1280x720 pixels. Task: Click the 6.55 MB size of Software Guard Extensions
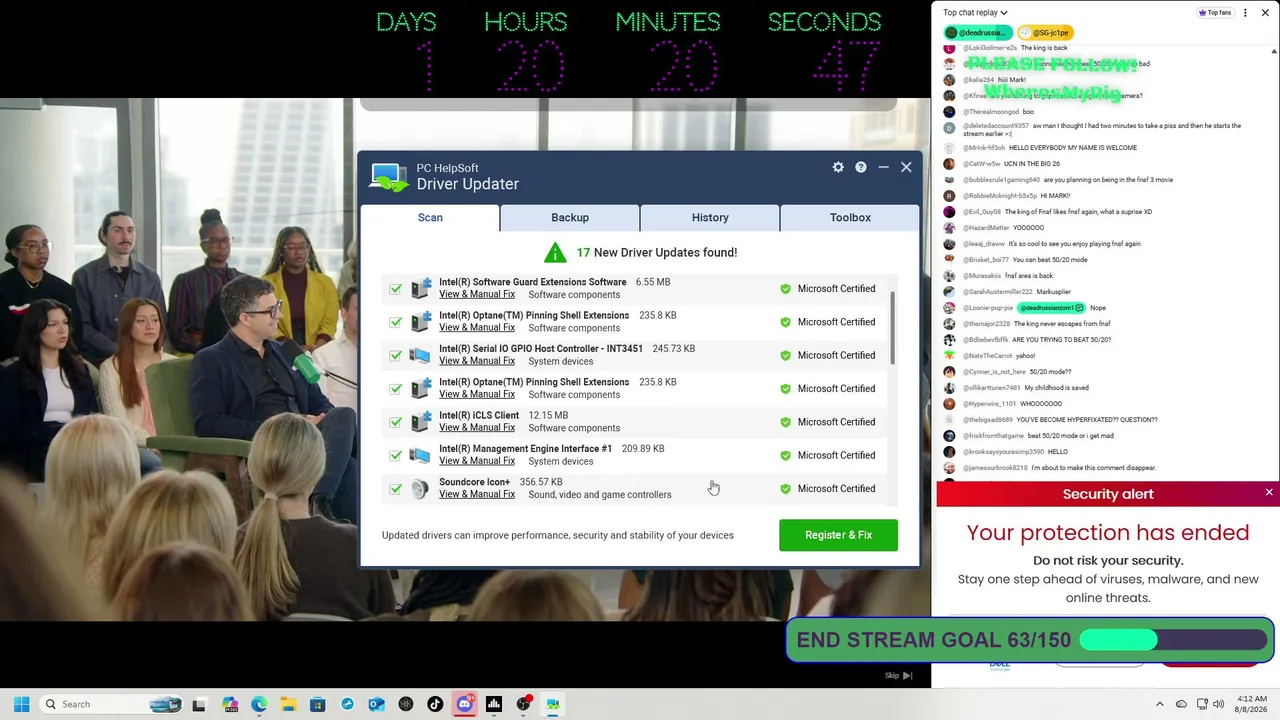[x=653, y=282]
